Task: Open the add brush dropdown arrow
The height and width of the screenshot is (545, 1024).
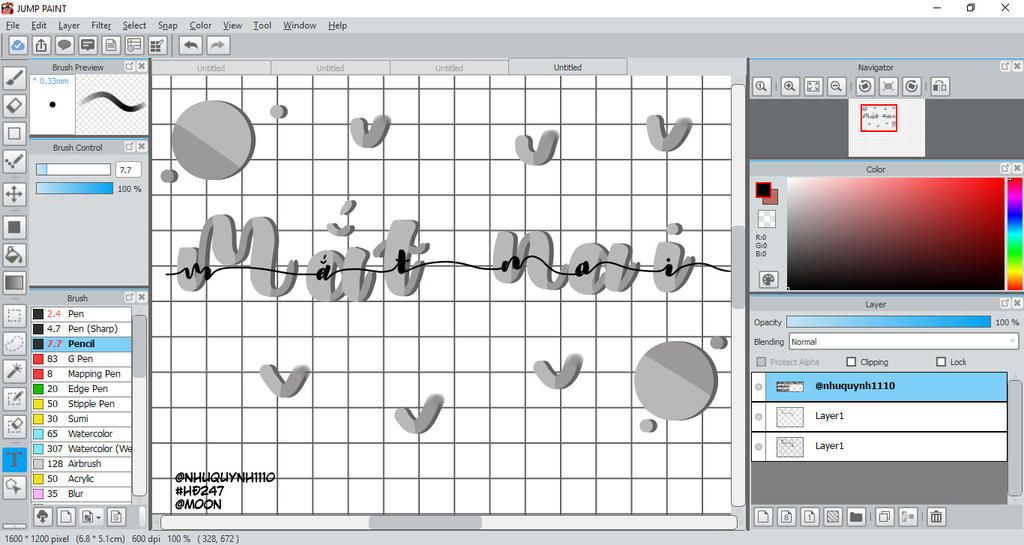Action: (x=98, y=518)
